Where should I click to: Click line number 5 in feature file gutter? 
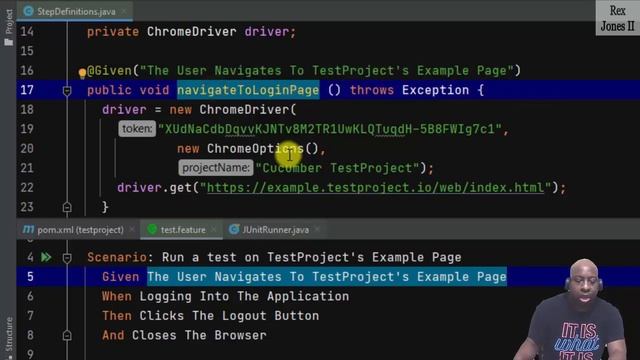point(30,277)
